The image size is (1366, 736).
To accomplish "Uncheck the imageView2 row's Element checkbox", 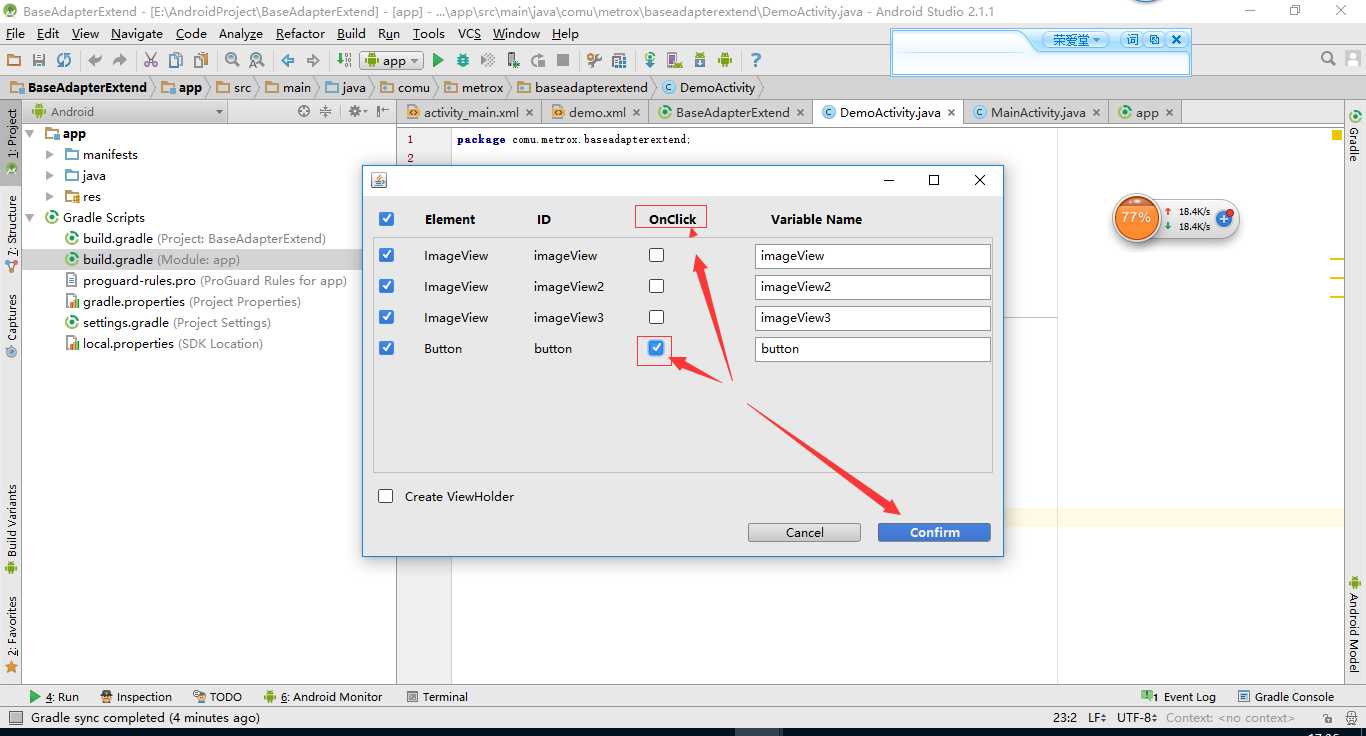I will coord(387,286).
